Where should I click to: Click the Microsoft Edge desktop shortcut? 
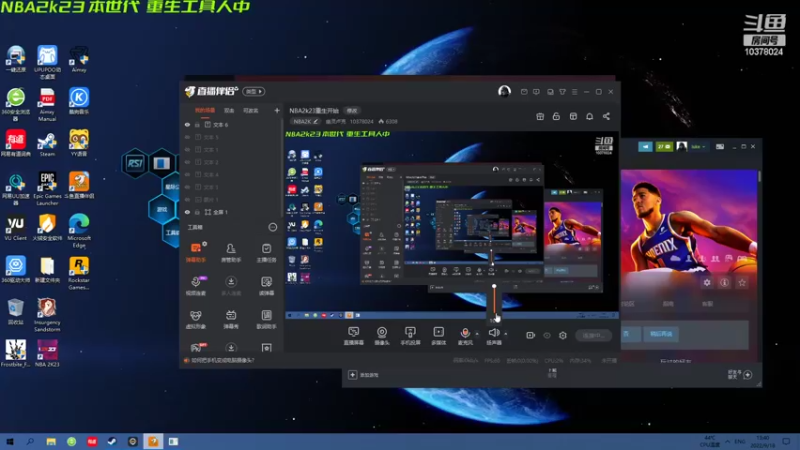pyautogui.click(x=79, y=230)
